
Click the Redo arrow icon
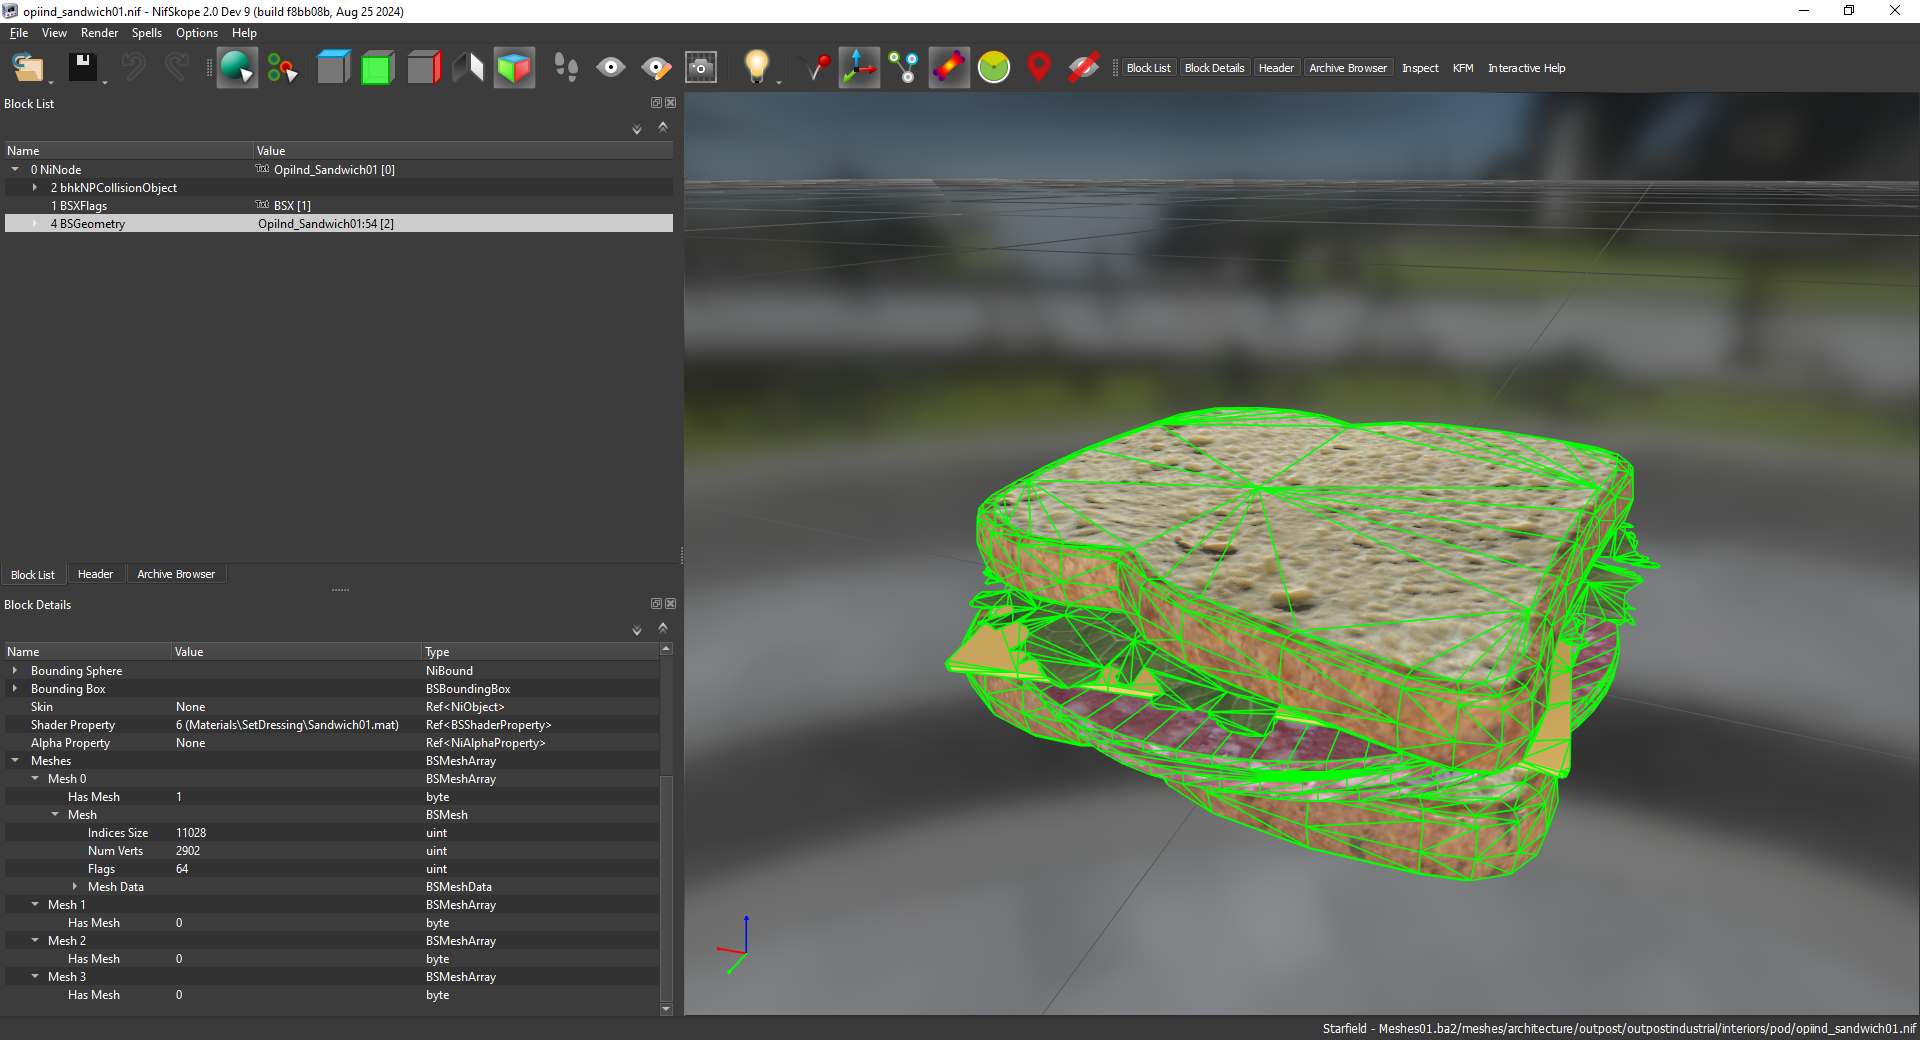[x=177, y=68]
